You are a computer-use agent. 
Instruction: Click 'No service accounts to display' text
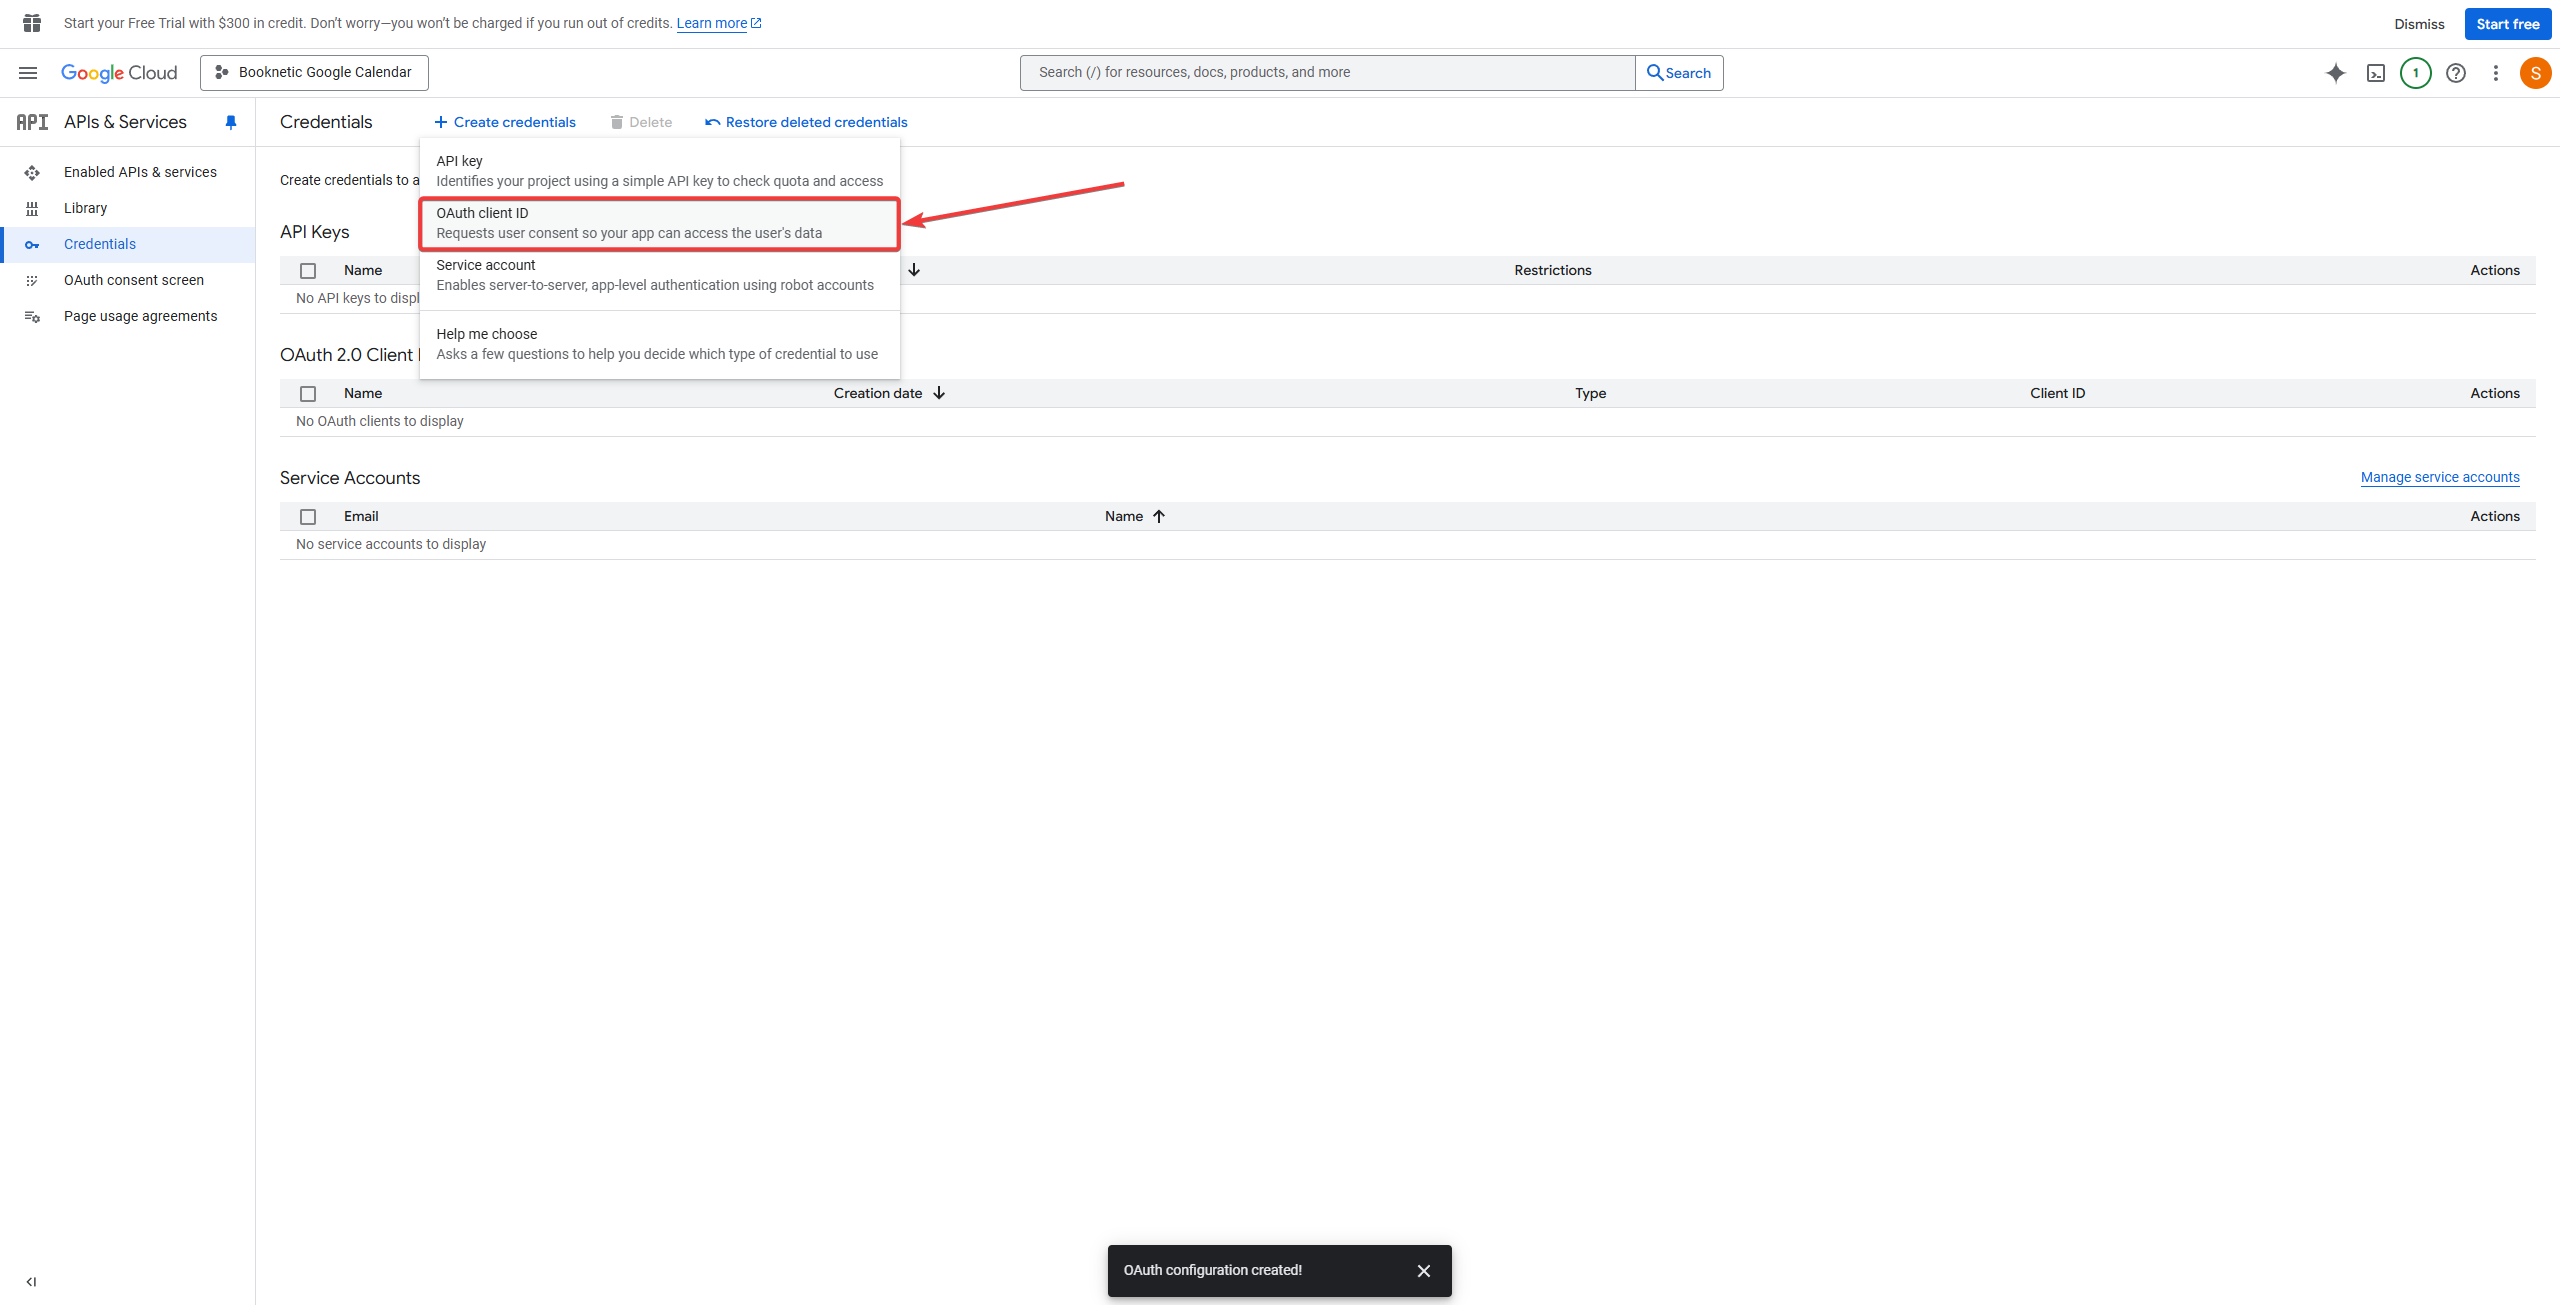point(391,544)
